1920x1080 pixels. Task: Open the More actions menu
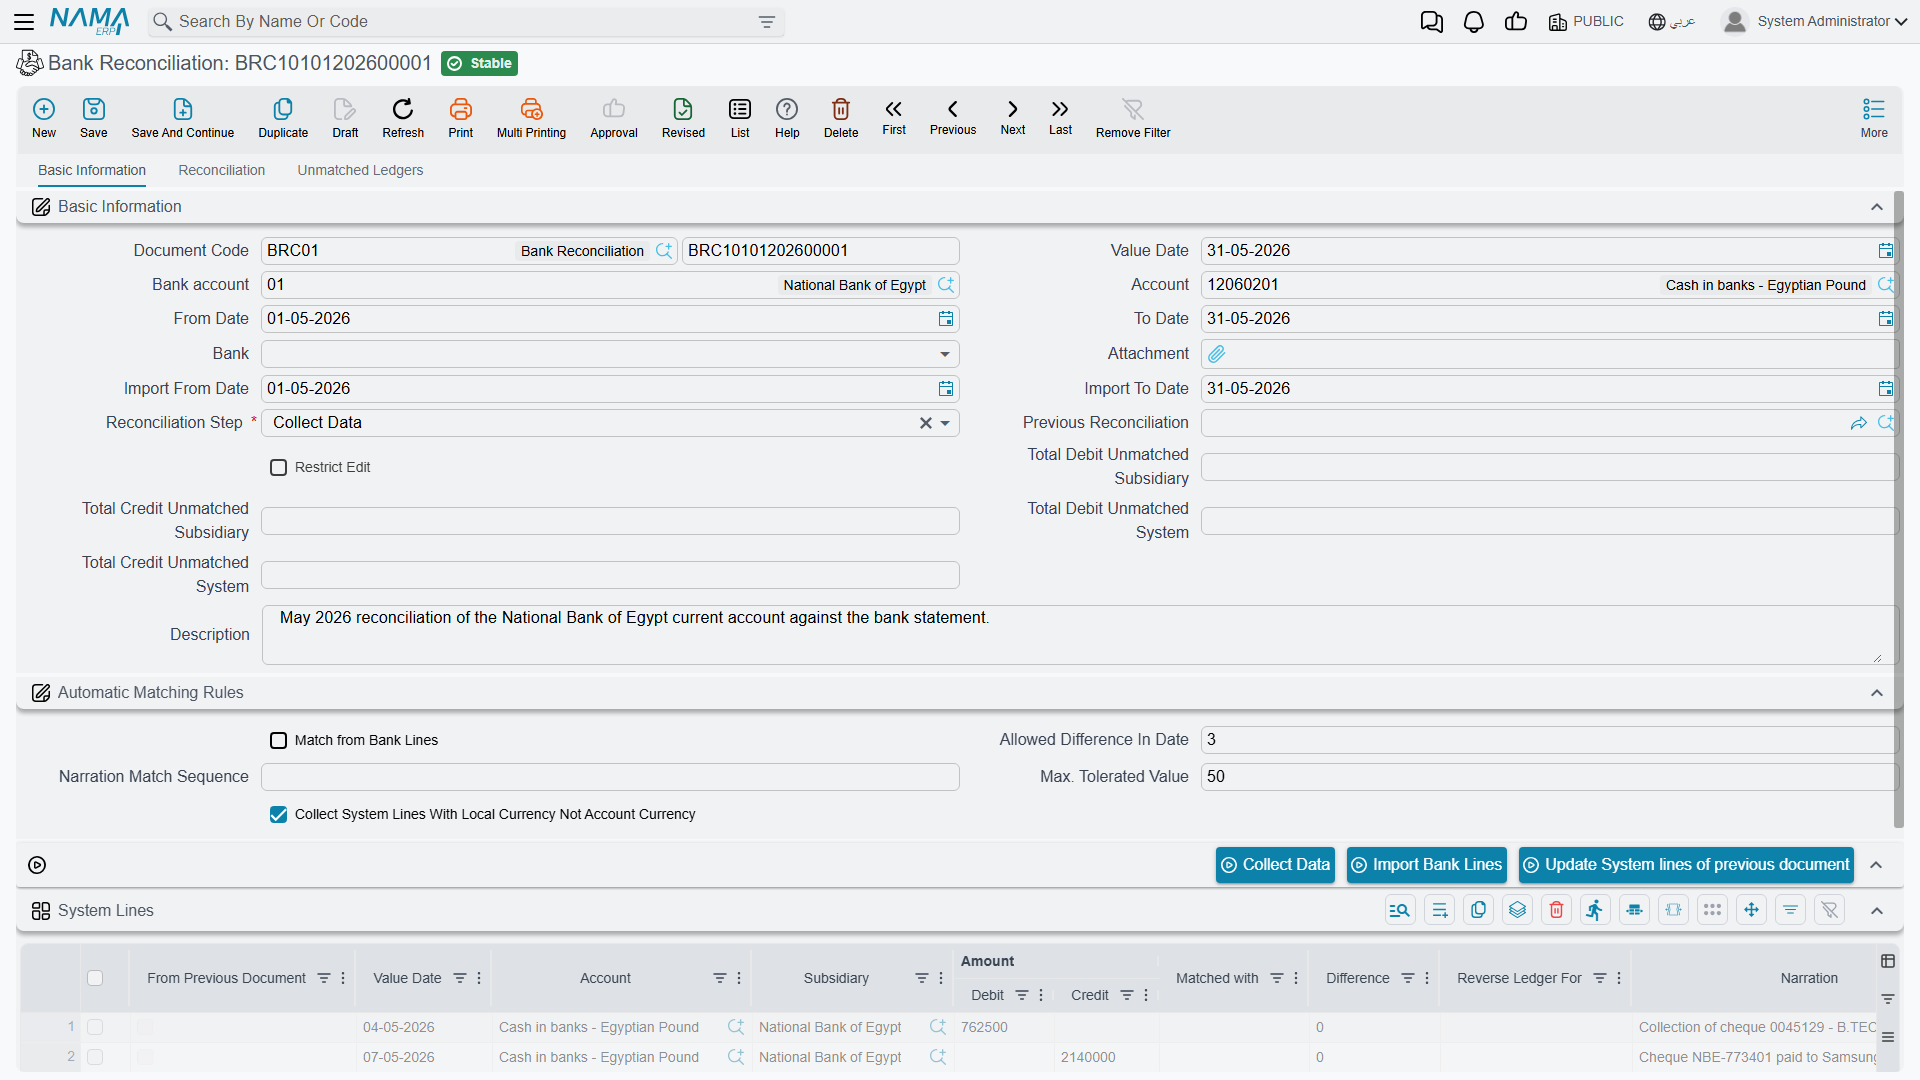pyautogui.click(x=1874, y=117)
